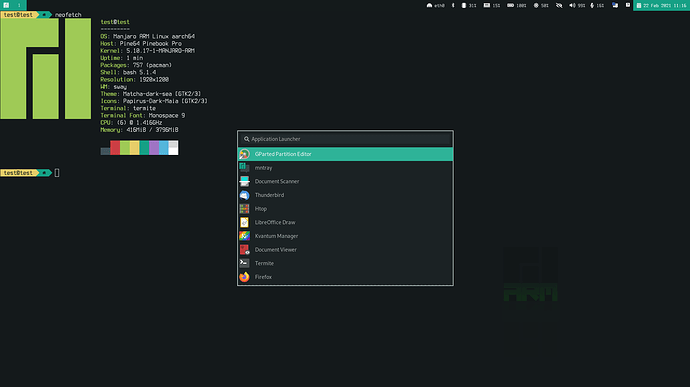
Task: Click the 'WM: sway' line
Action: point(114,87)
